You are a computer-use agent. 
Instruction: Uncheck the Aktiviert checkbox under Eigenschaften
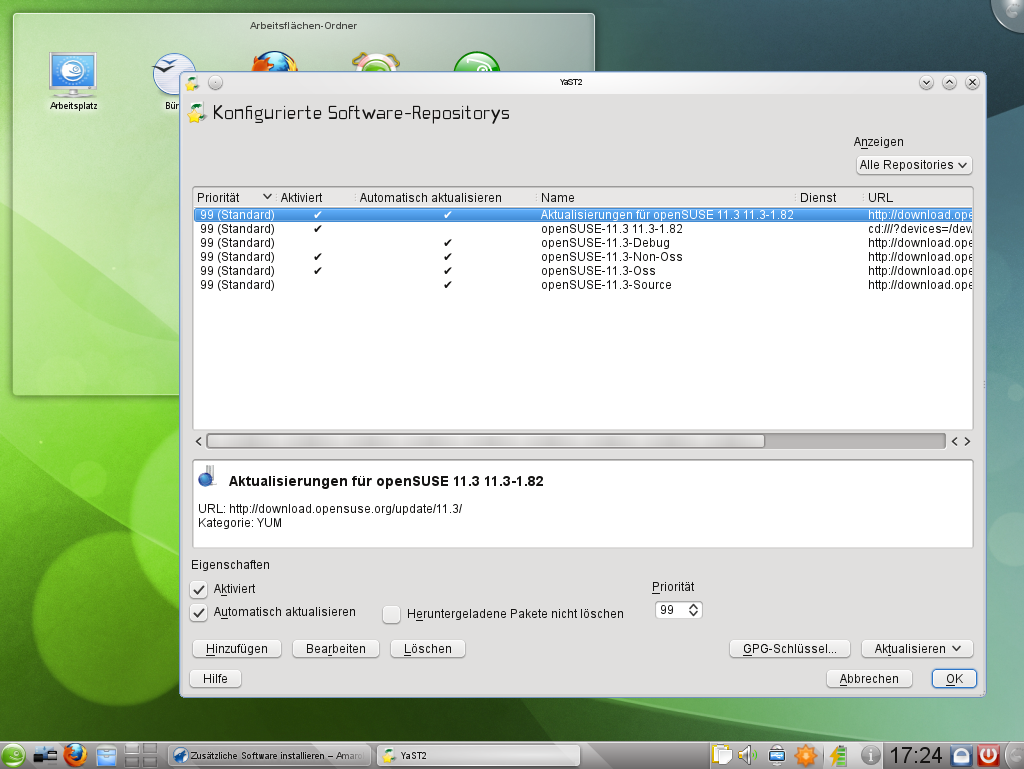[x=199, y=590]
